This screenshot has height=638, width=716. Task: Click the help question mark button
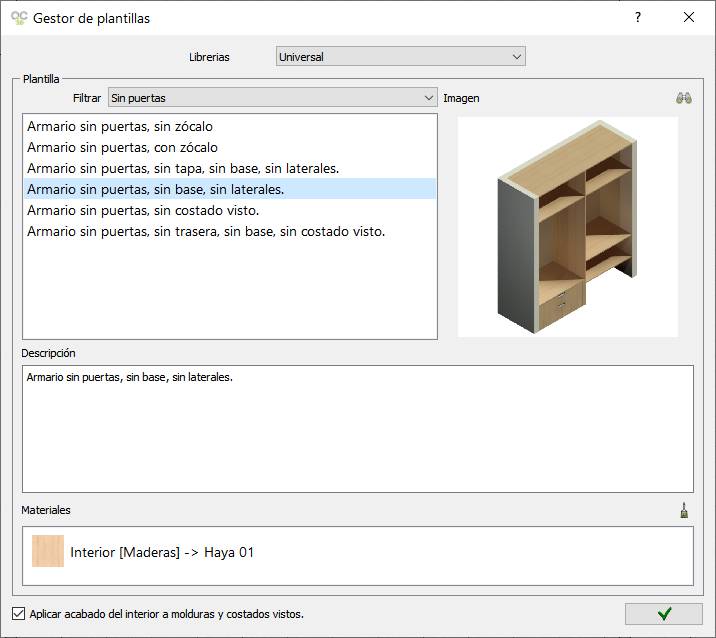[x=638, y=17]
